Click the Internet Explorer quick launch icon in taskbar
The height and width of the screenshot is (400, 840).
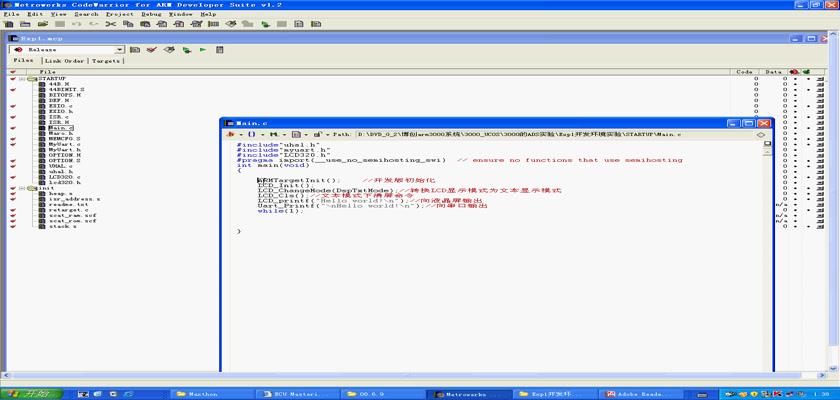click(x=129, y=394)
